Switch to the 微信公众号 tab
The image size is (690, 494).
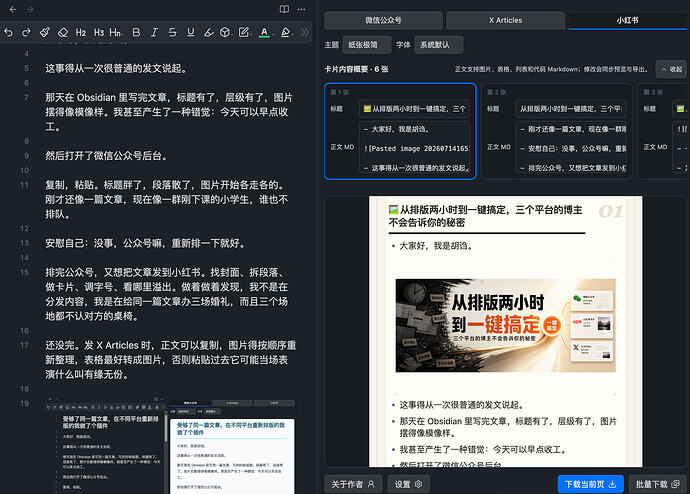point(383,20)
